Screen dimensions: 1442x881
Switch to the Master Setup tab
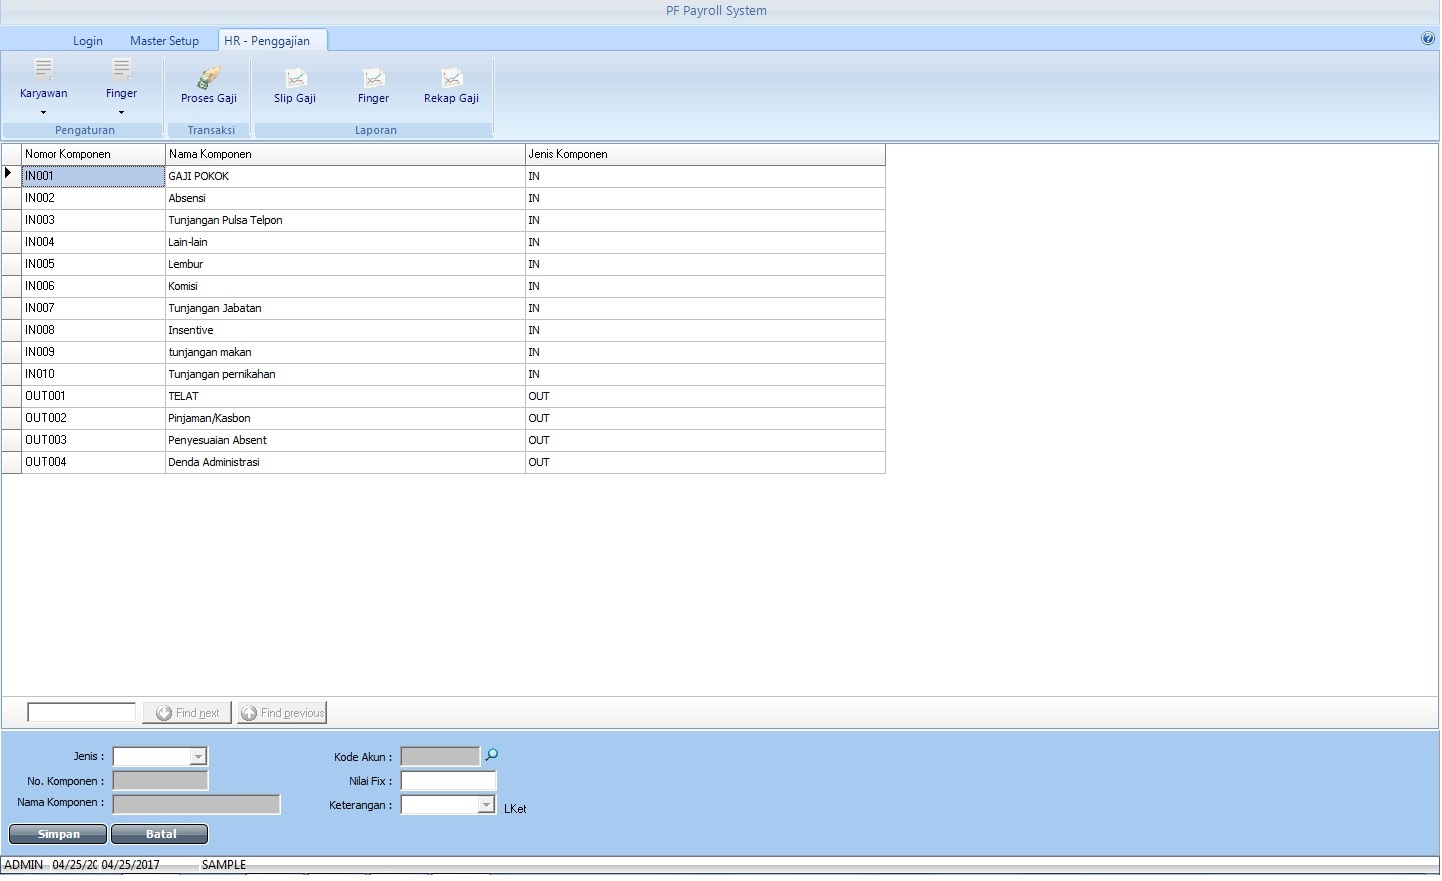coord(164,41)
